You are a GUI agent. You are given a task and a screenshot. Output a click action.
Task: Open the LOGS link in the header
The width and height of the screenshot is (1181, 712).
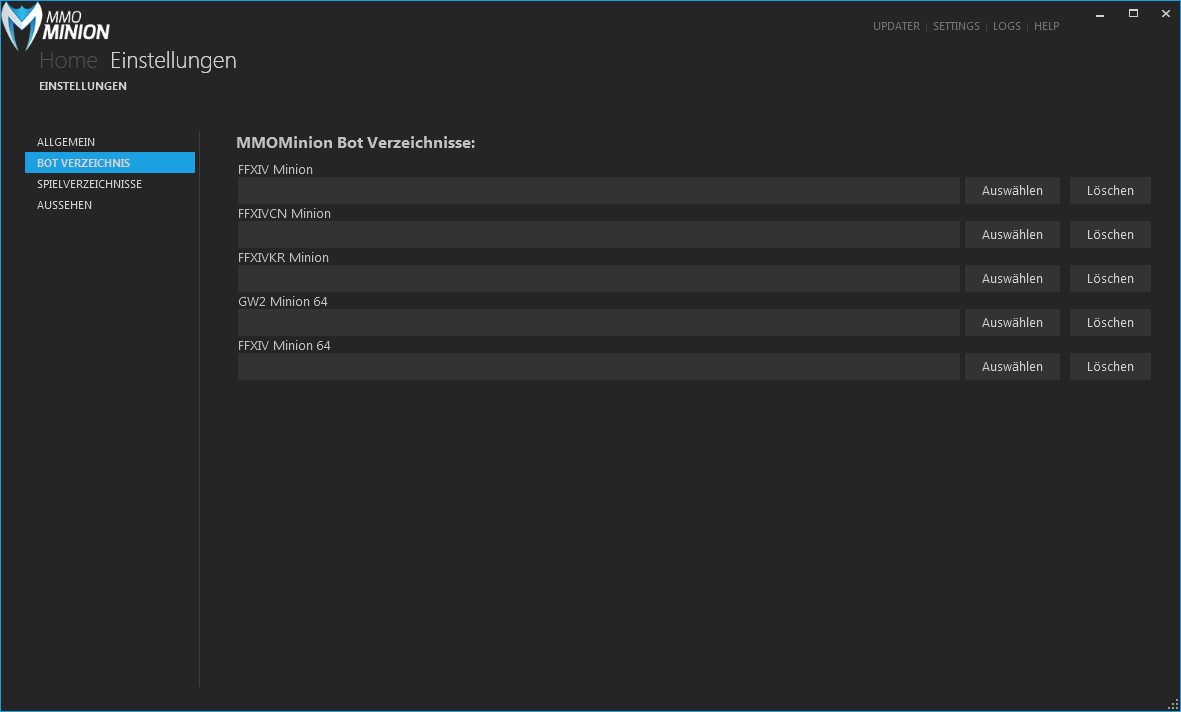tap(1006, 26)
